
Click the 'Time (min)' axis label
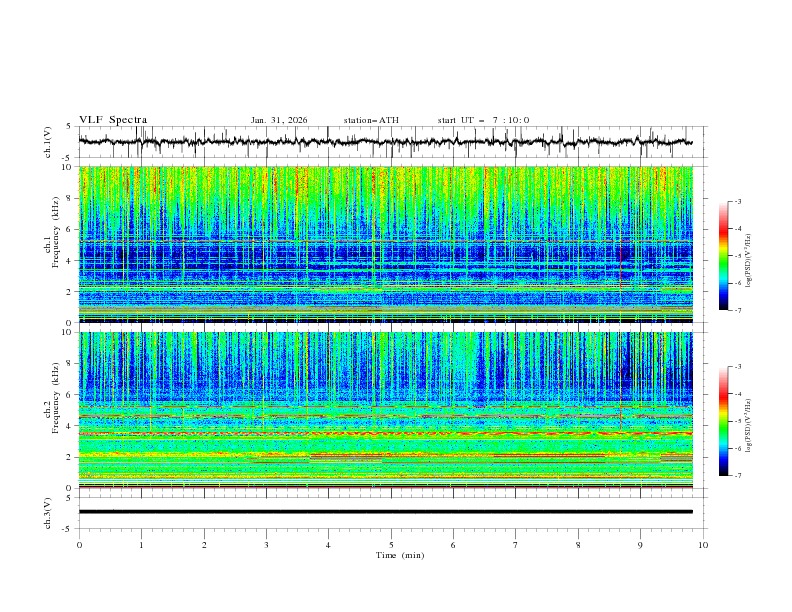tap(400, 555)
